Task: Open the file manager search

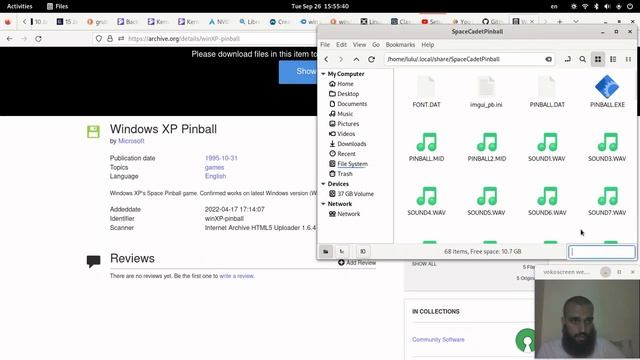Action: 582,59
